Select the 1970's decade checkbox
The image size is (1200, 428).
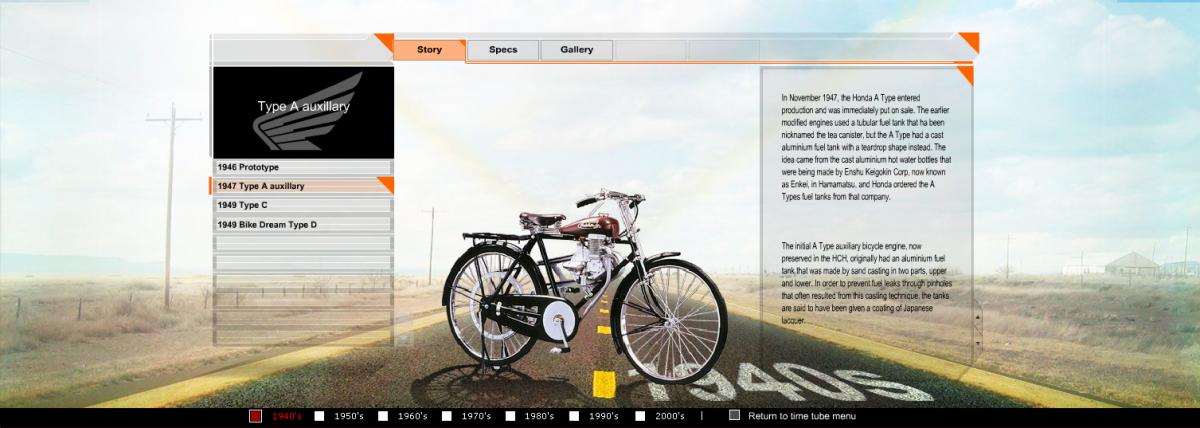click(447, 416)
